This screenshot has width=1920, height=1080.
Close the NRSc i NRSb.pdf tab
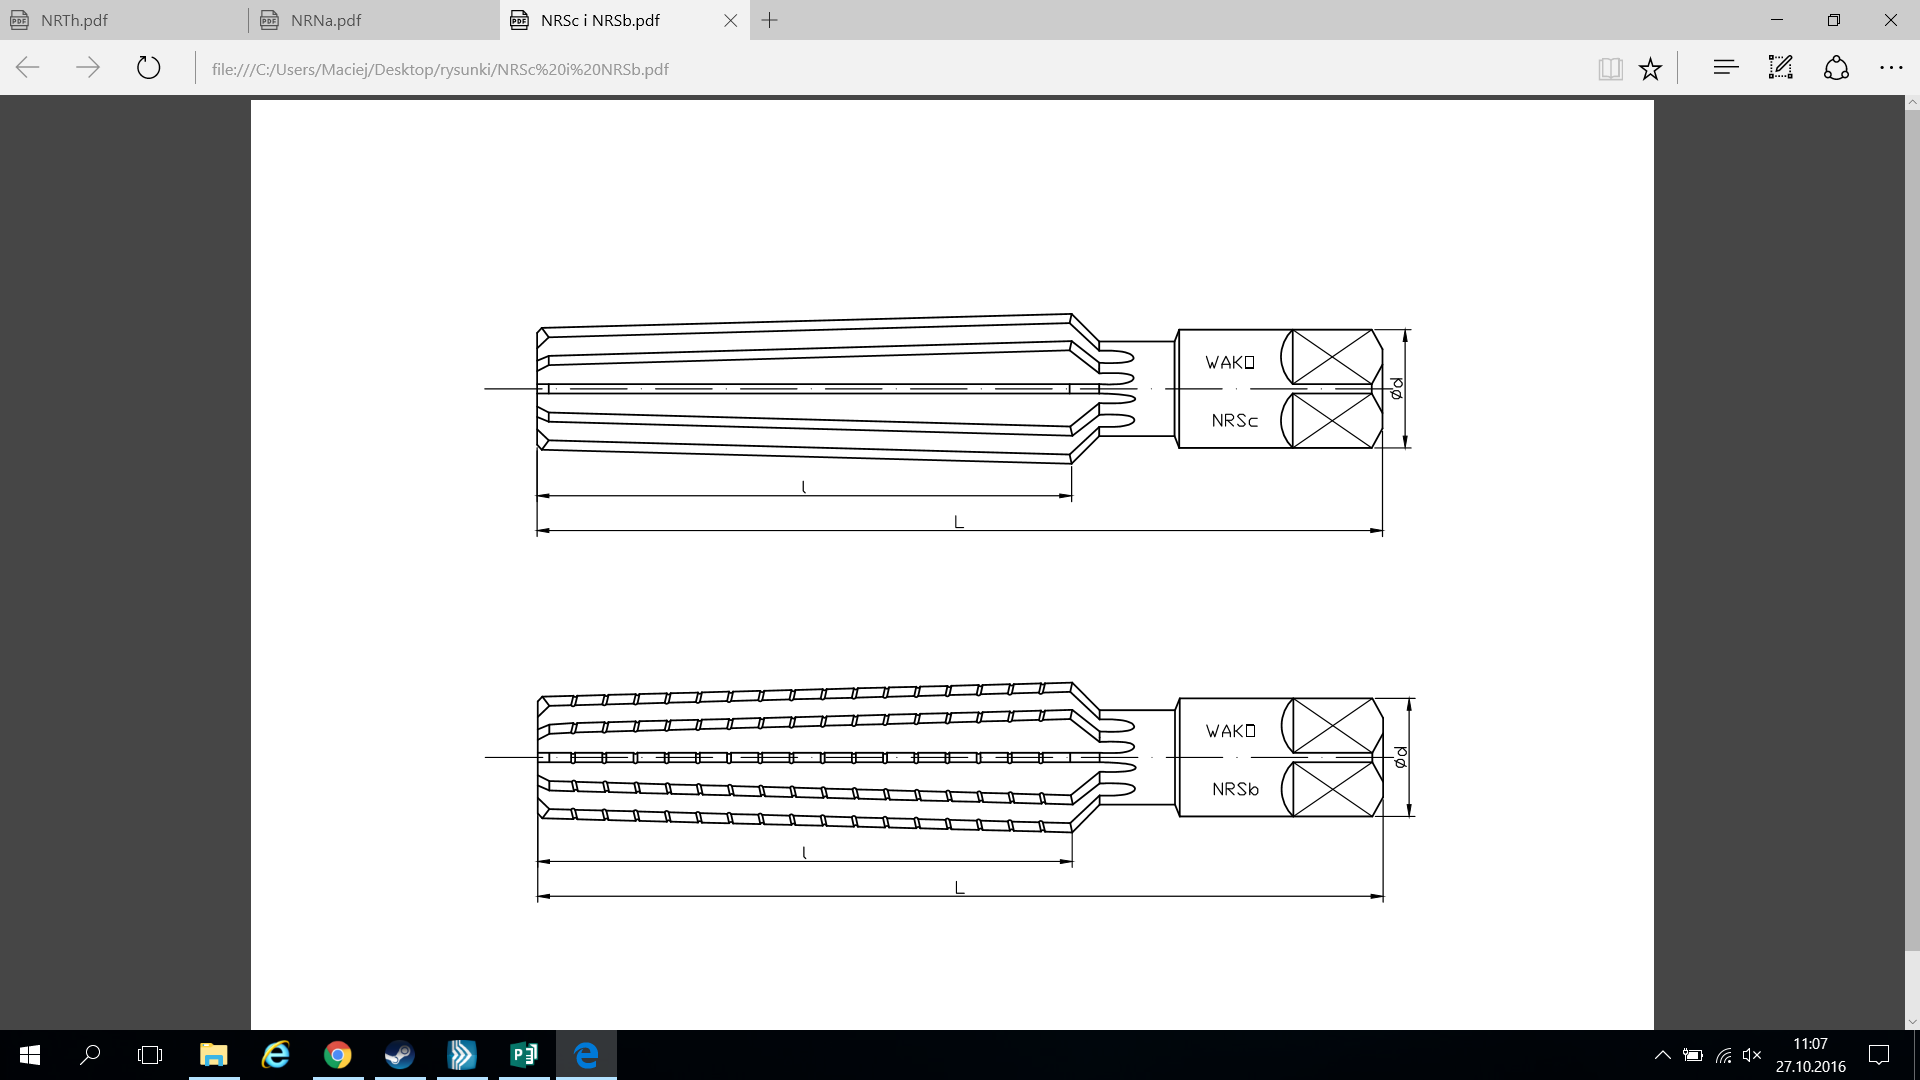[x=731, y=20]
